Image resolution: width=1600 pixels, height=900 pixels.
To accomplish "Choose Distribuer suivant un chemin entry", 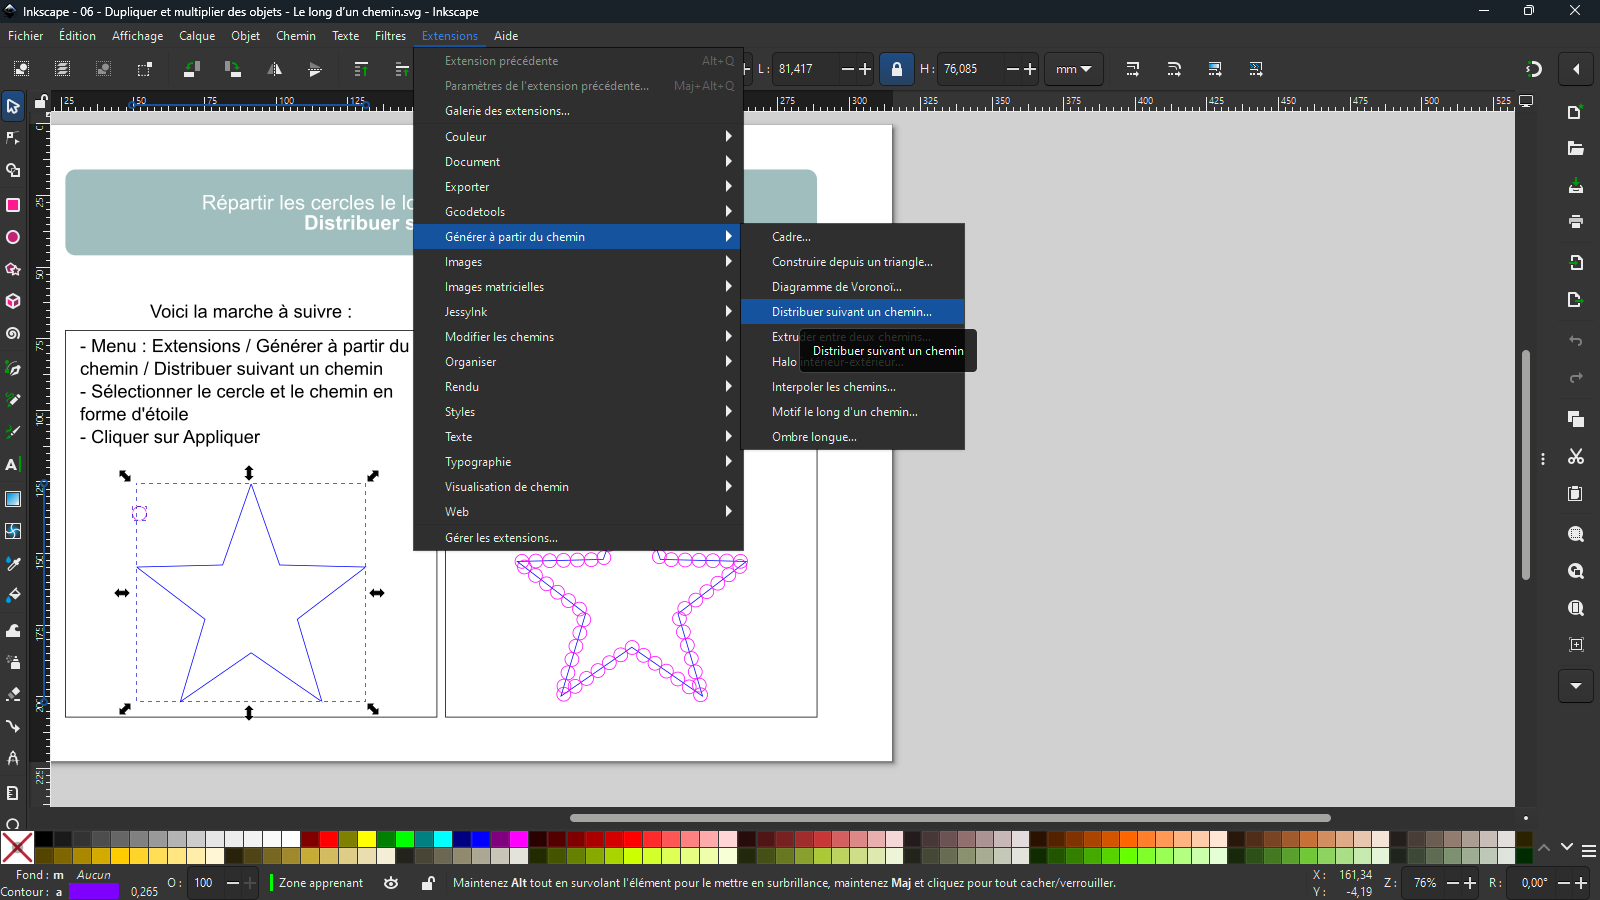I will [x=853, y=312].
